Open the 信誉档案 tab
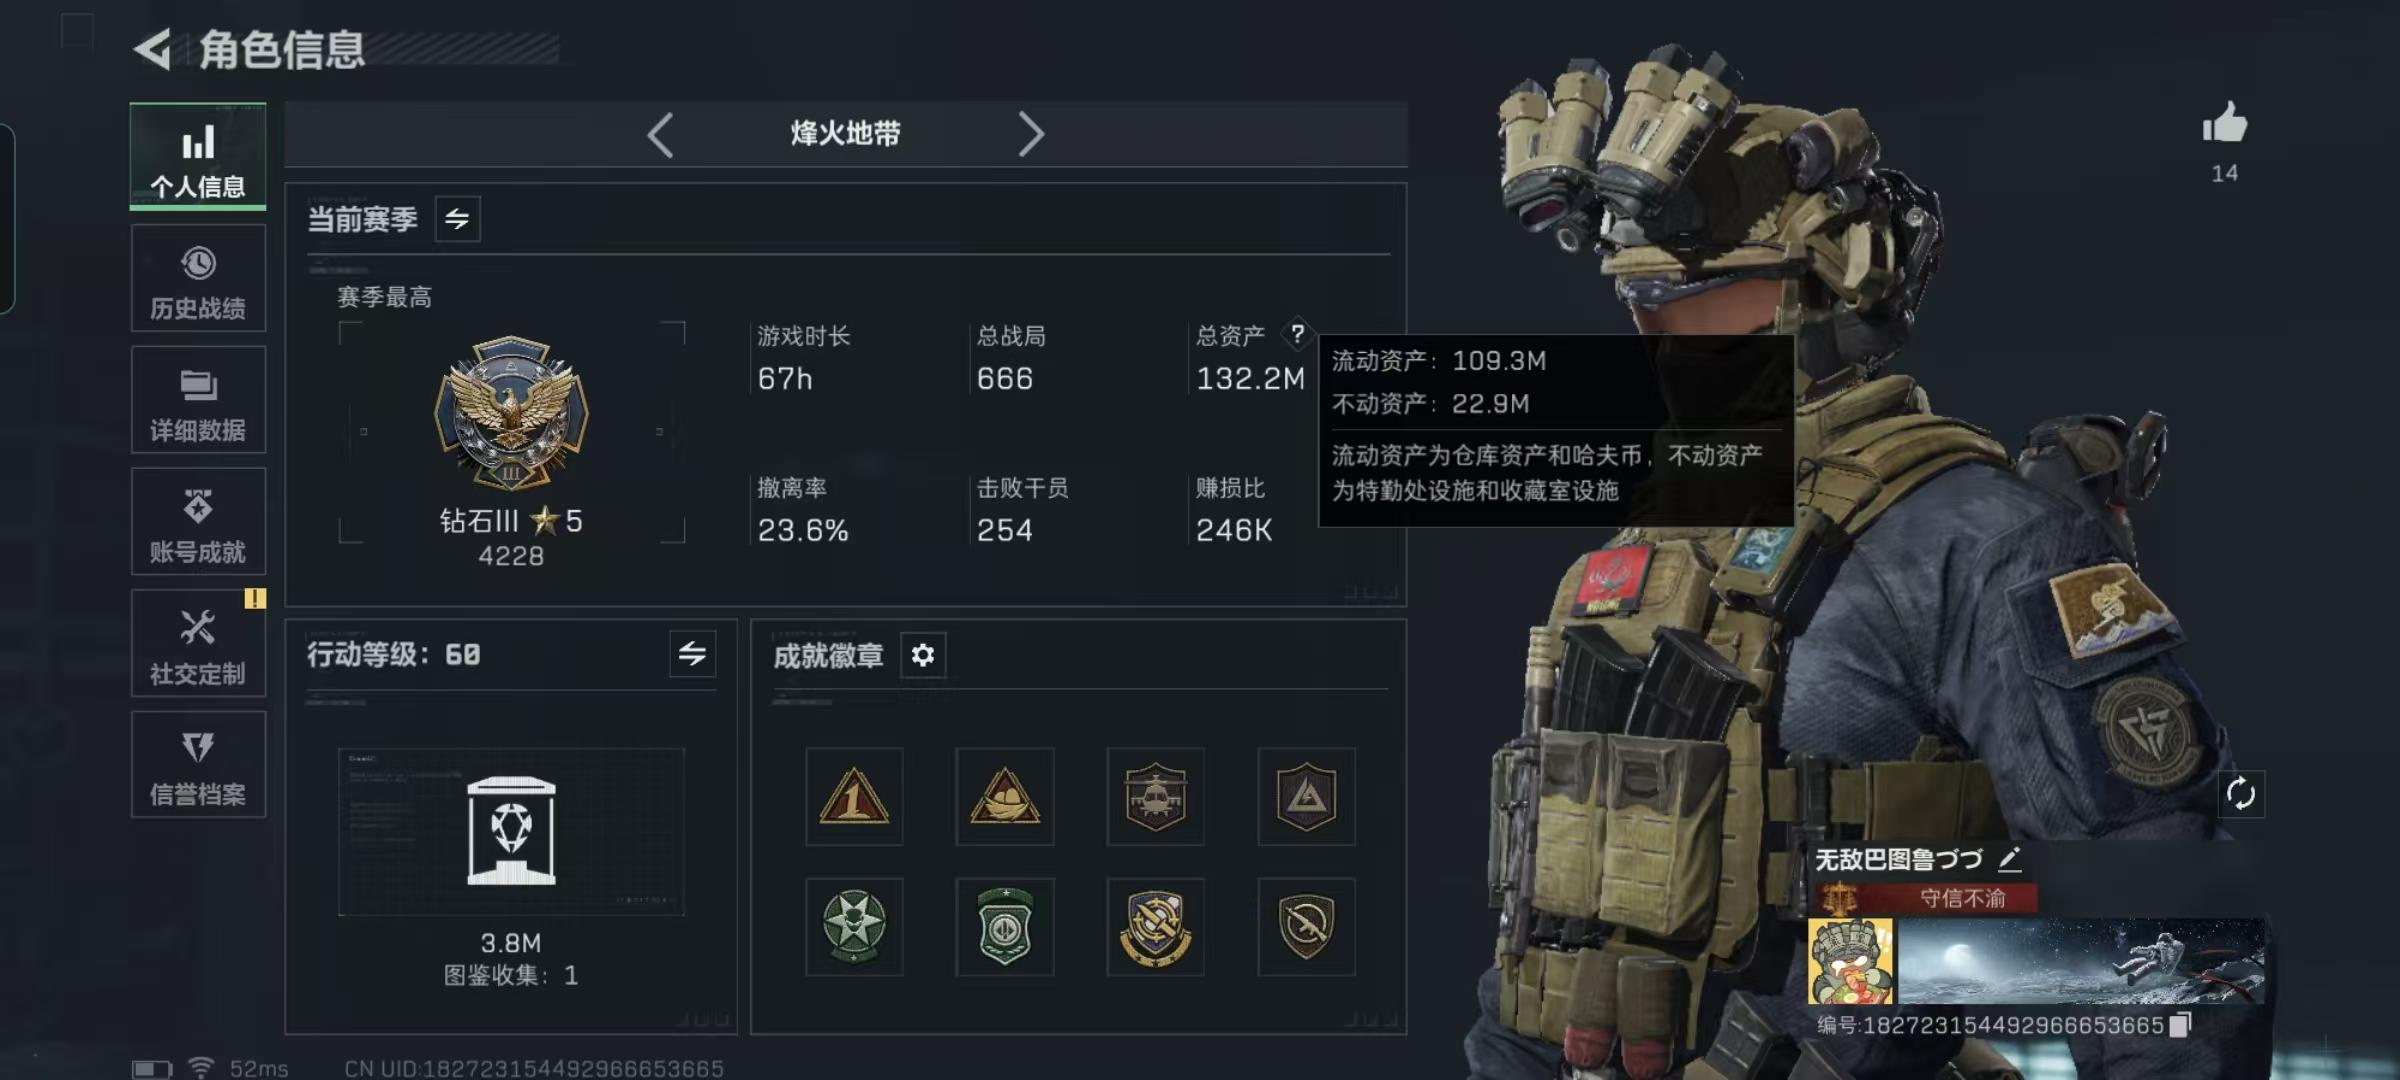The width and height of the screenshot is (2400, 1080). click(198, 765)
